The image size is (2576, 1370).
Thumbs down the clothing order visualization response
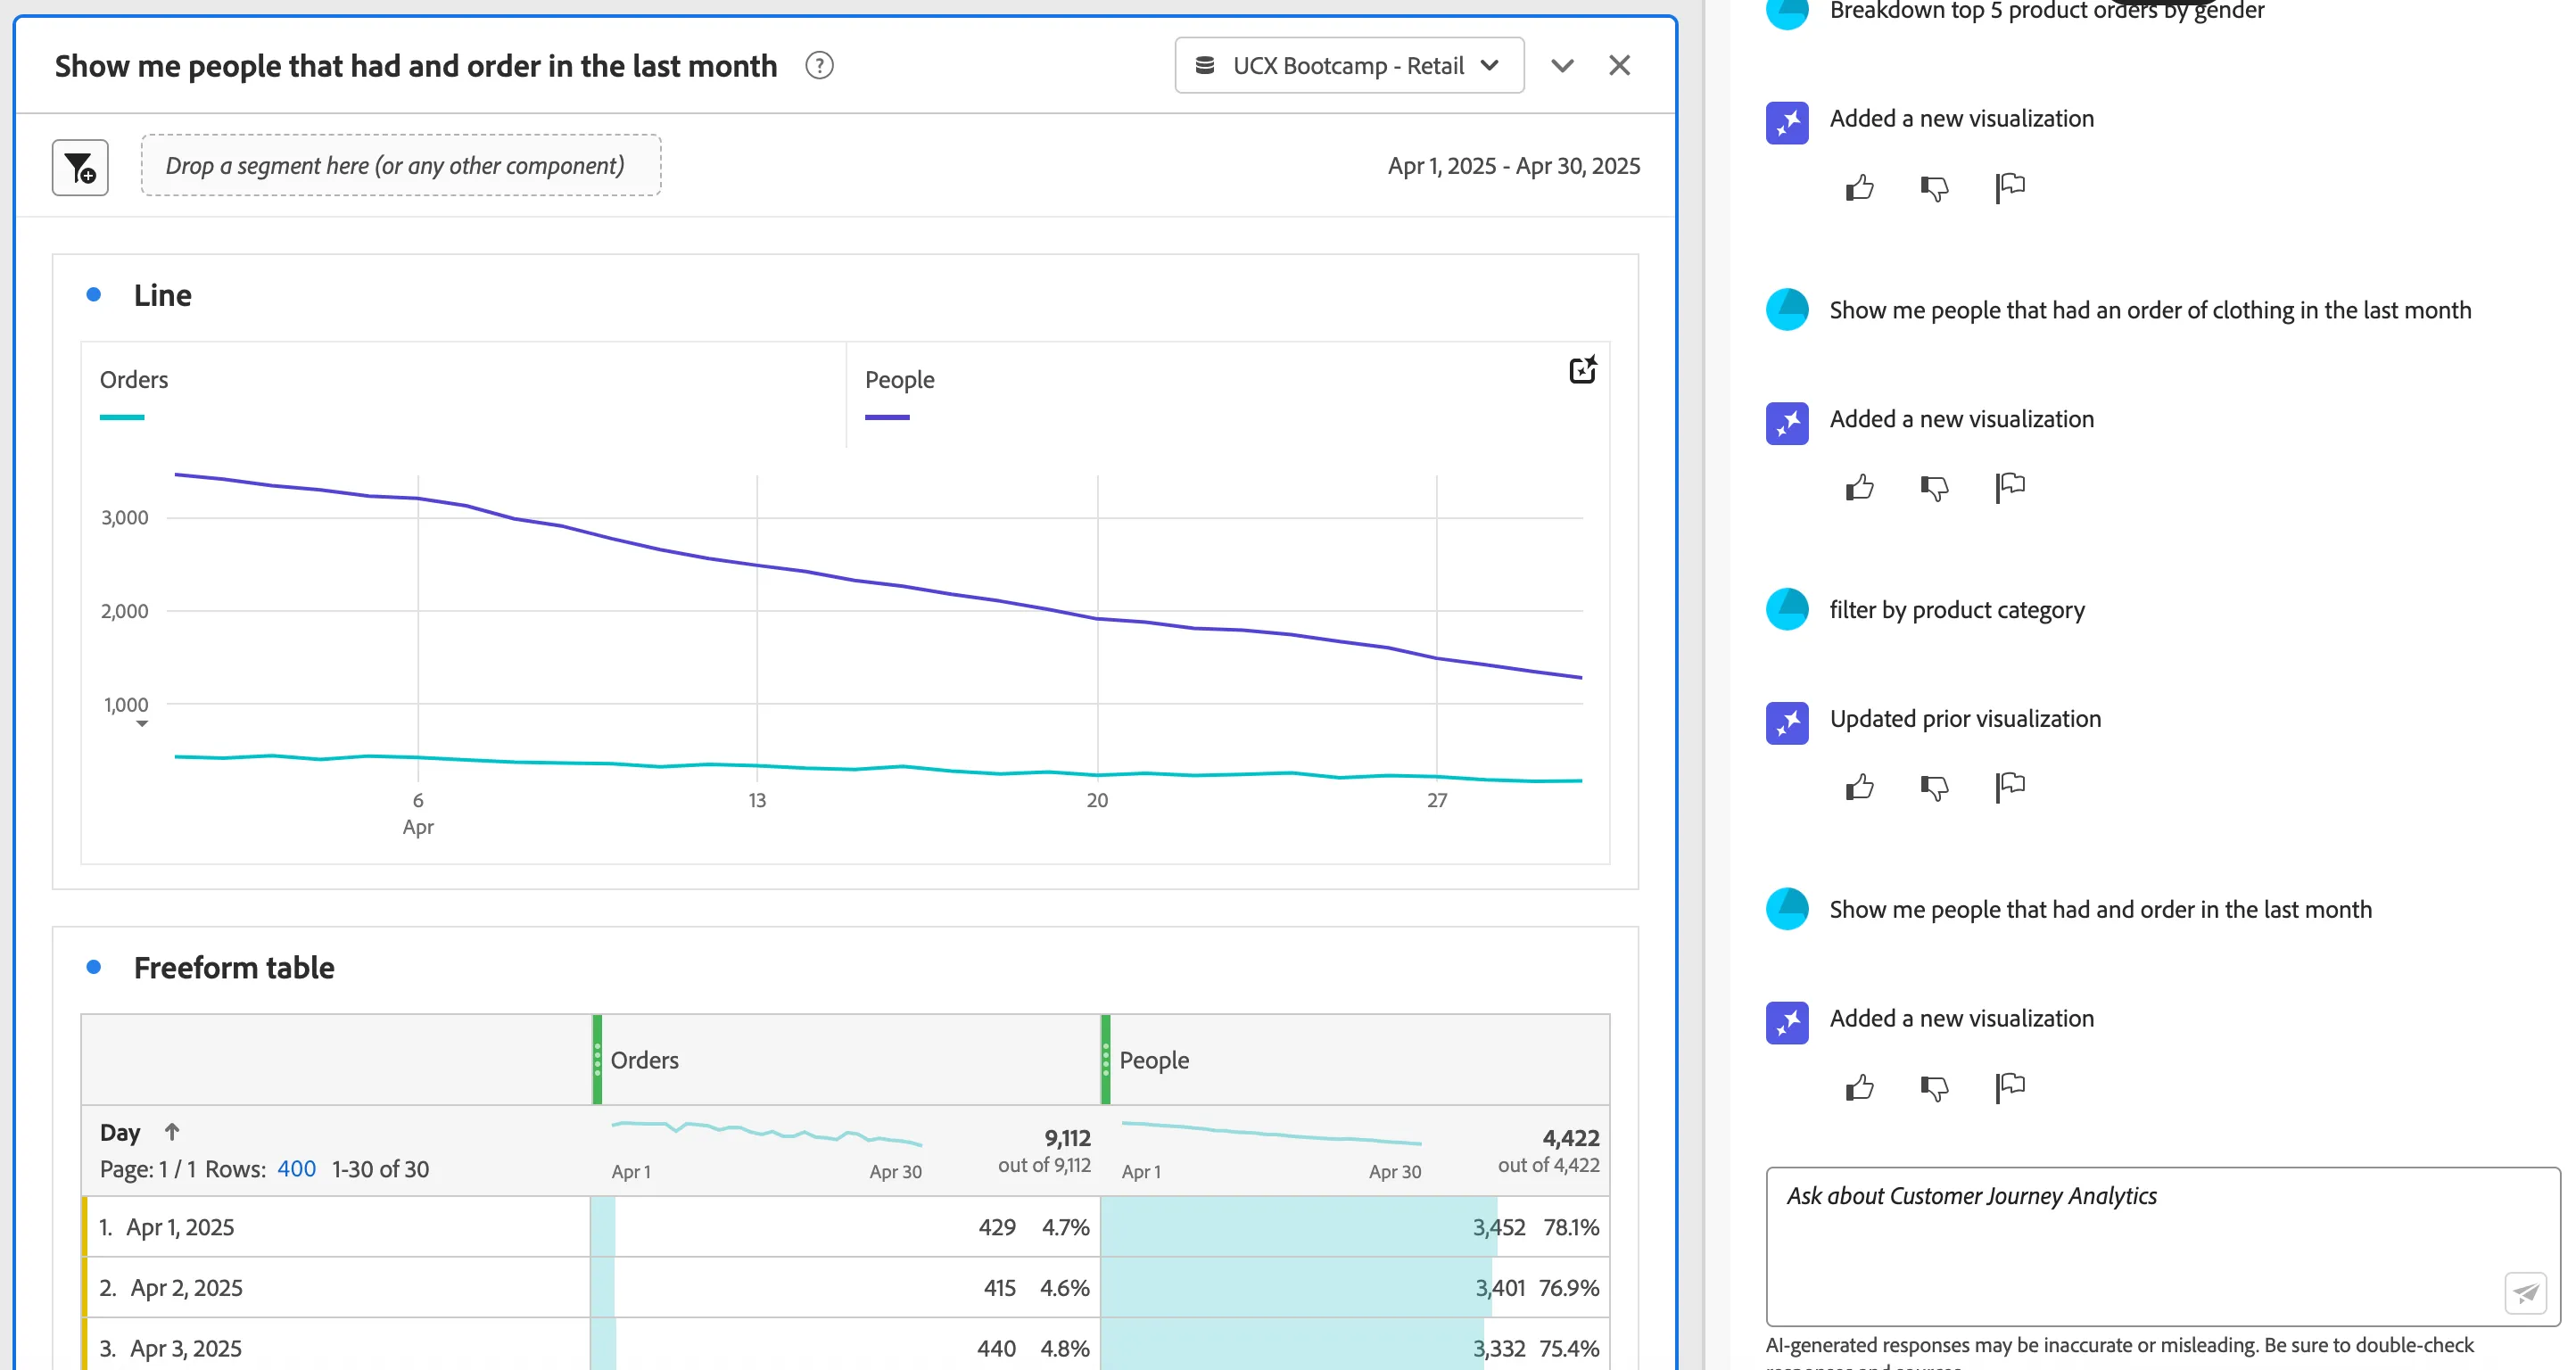tap(1934, 487)
